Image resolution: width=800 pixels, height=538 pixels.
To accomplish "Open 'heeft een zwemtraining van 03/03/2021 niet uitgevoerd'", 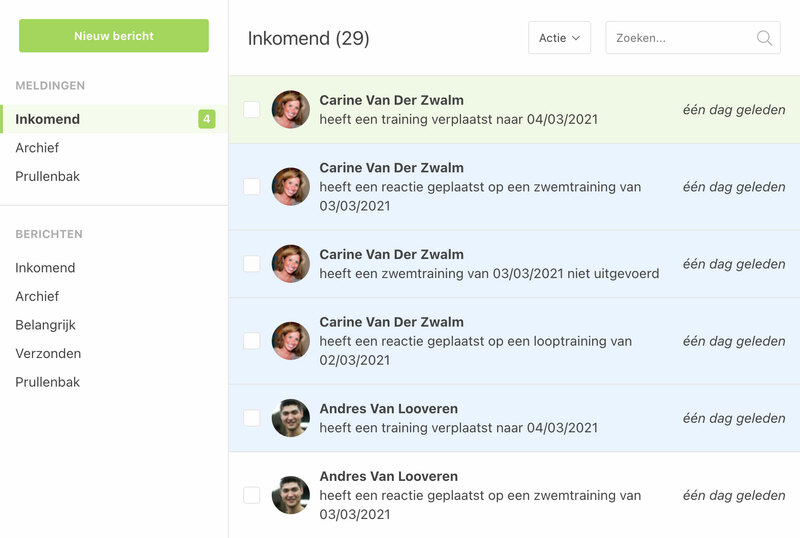I will [489, 274].
